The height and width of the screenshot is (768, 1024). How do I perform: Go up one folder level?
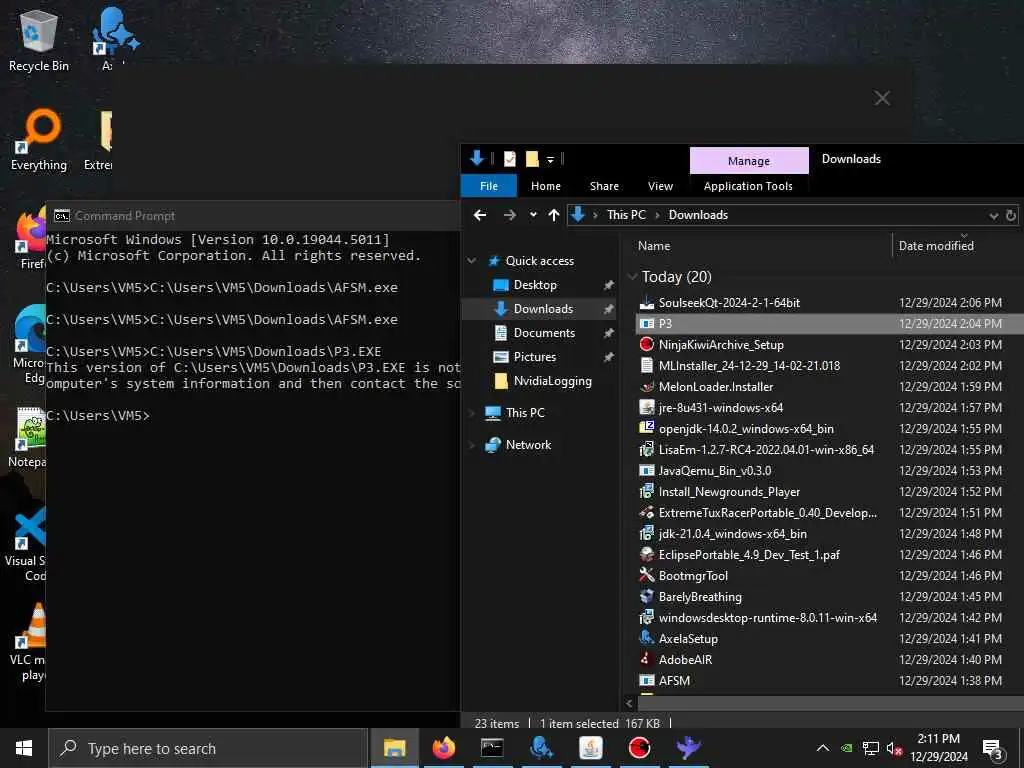coord(554,215)
